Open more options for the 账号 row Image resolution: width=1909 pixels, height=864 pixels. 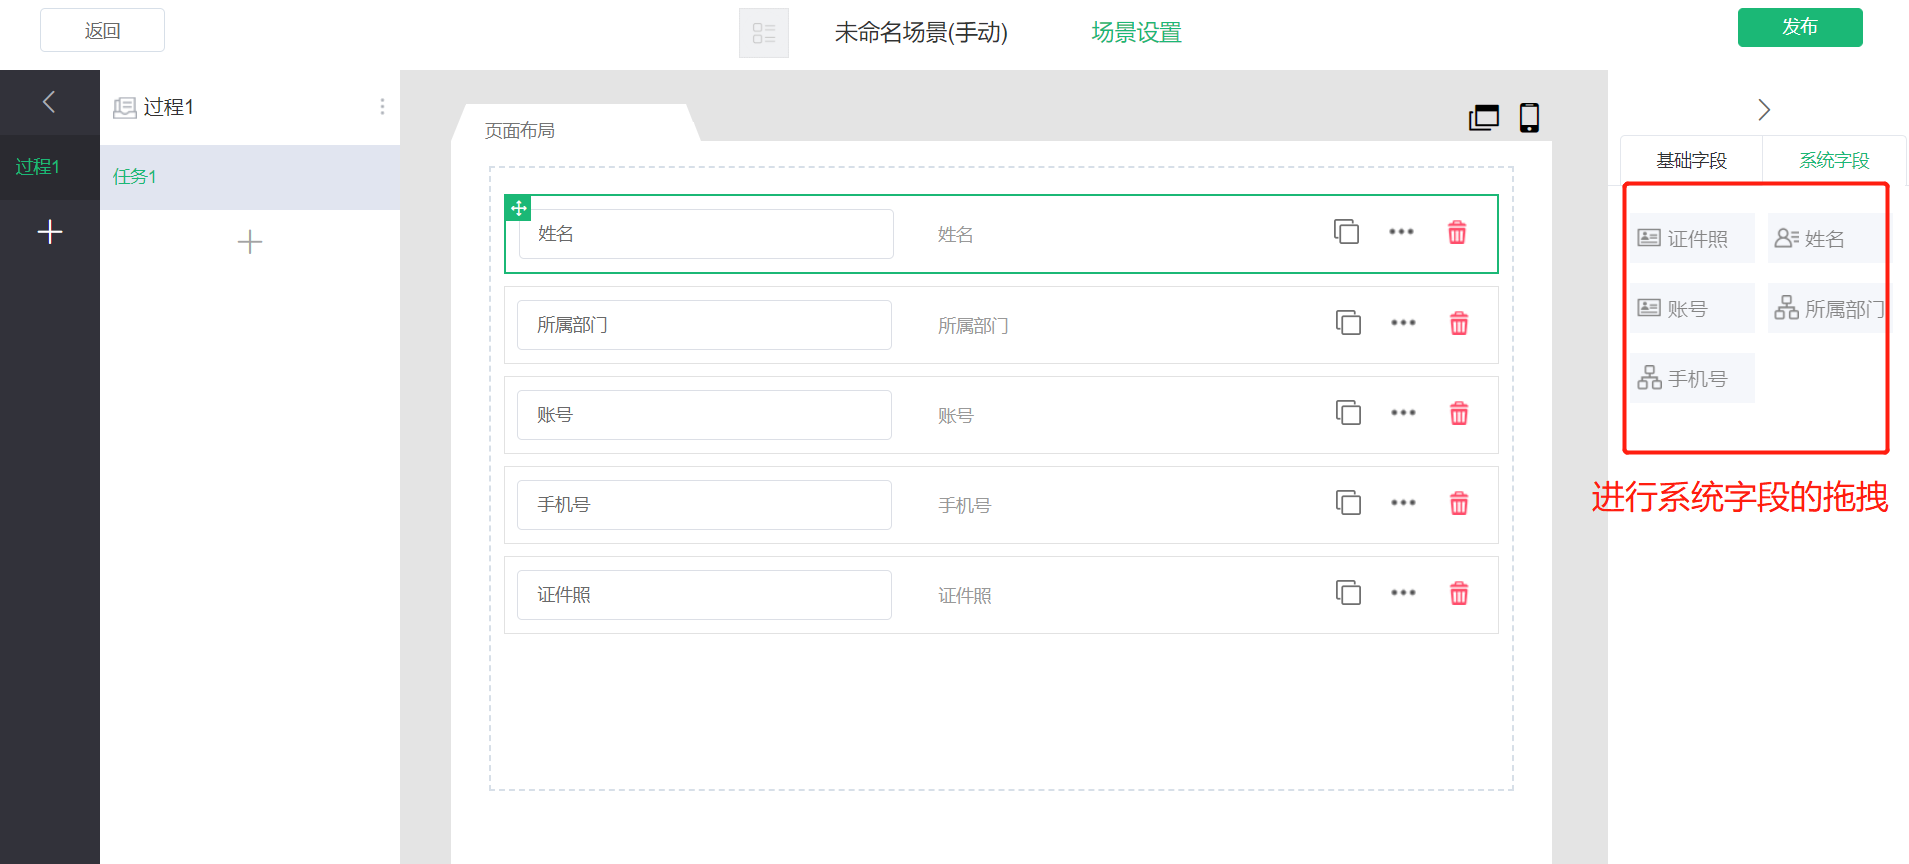click(x=1403, y=413)
